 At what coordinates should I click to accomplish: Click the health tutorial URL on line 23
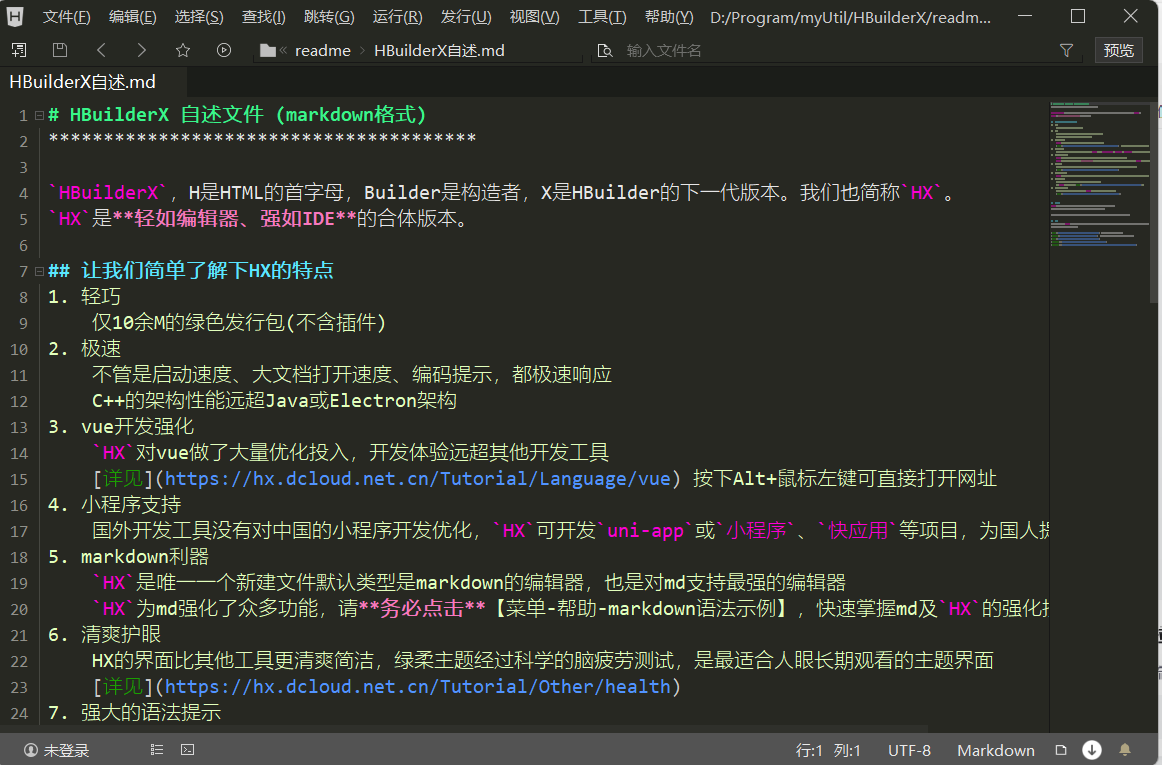(x=417, y=687)
